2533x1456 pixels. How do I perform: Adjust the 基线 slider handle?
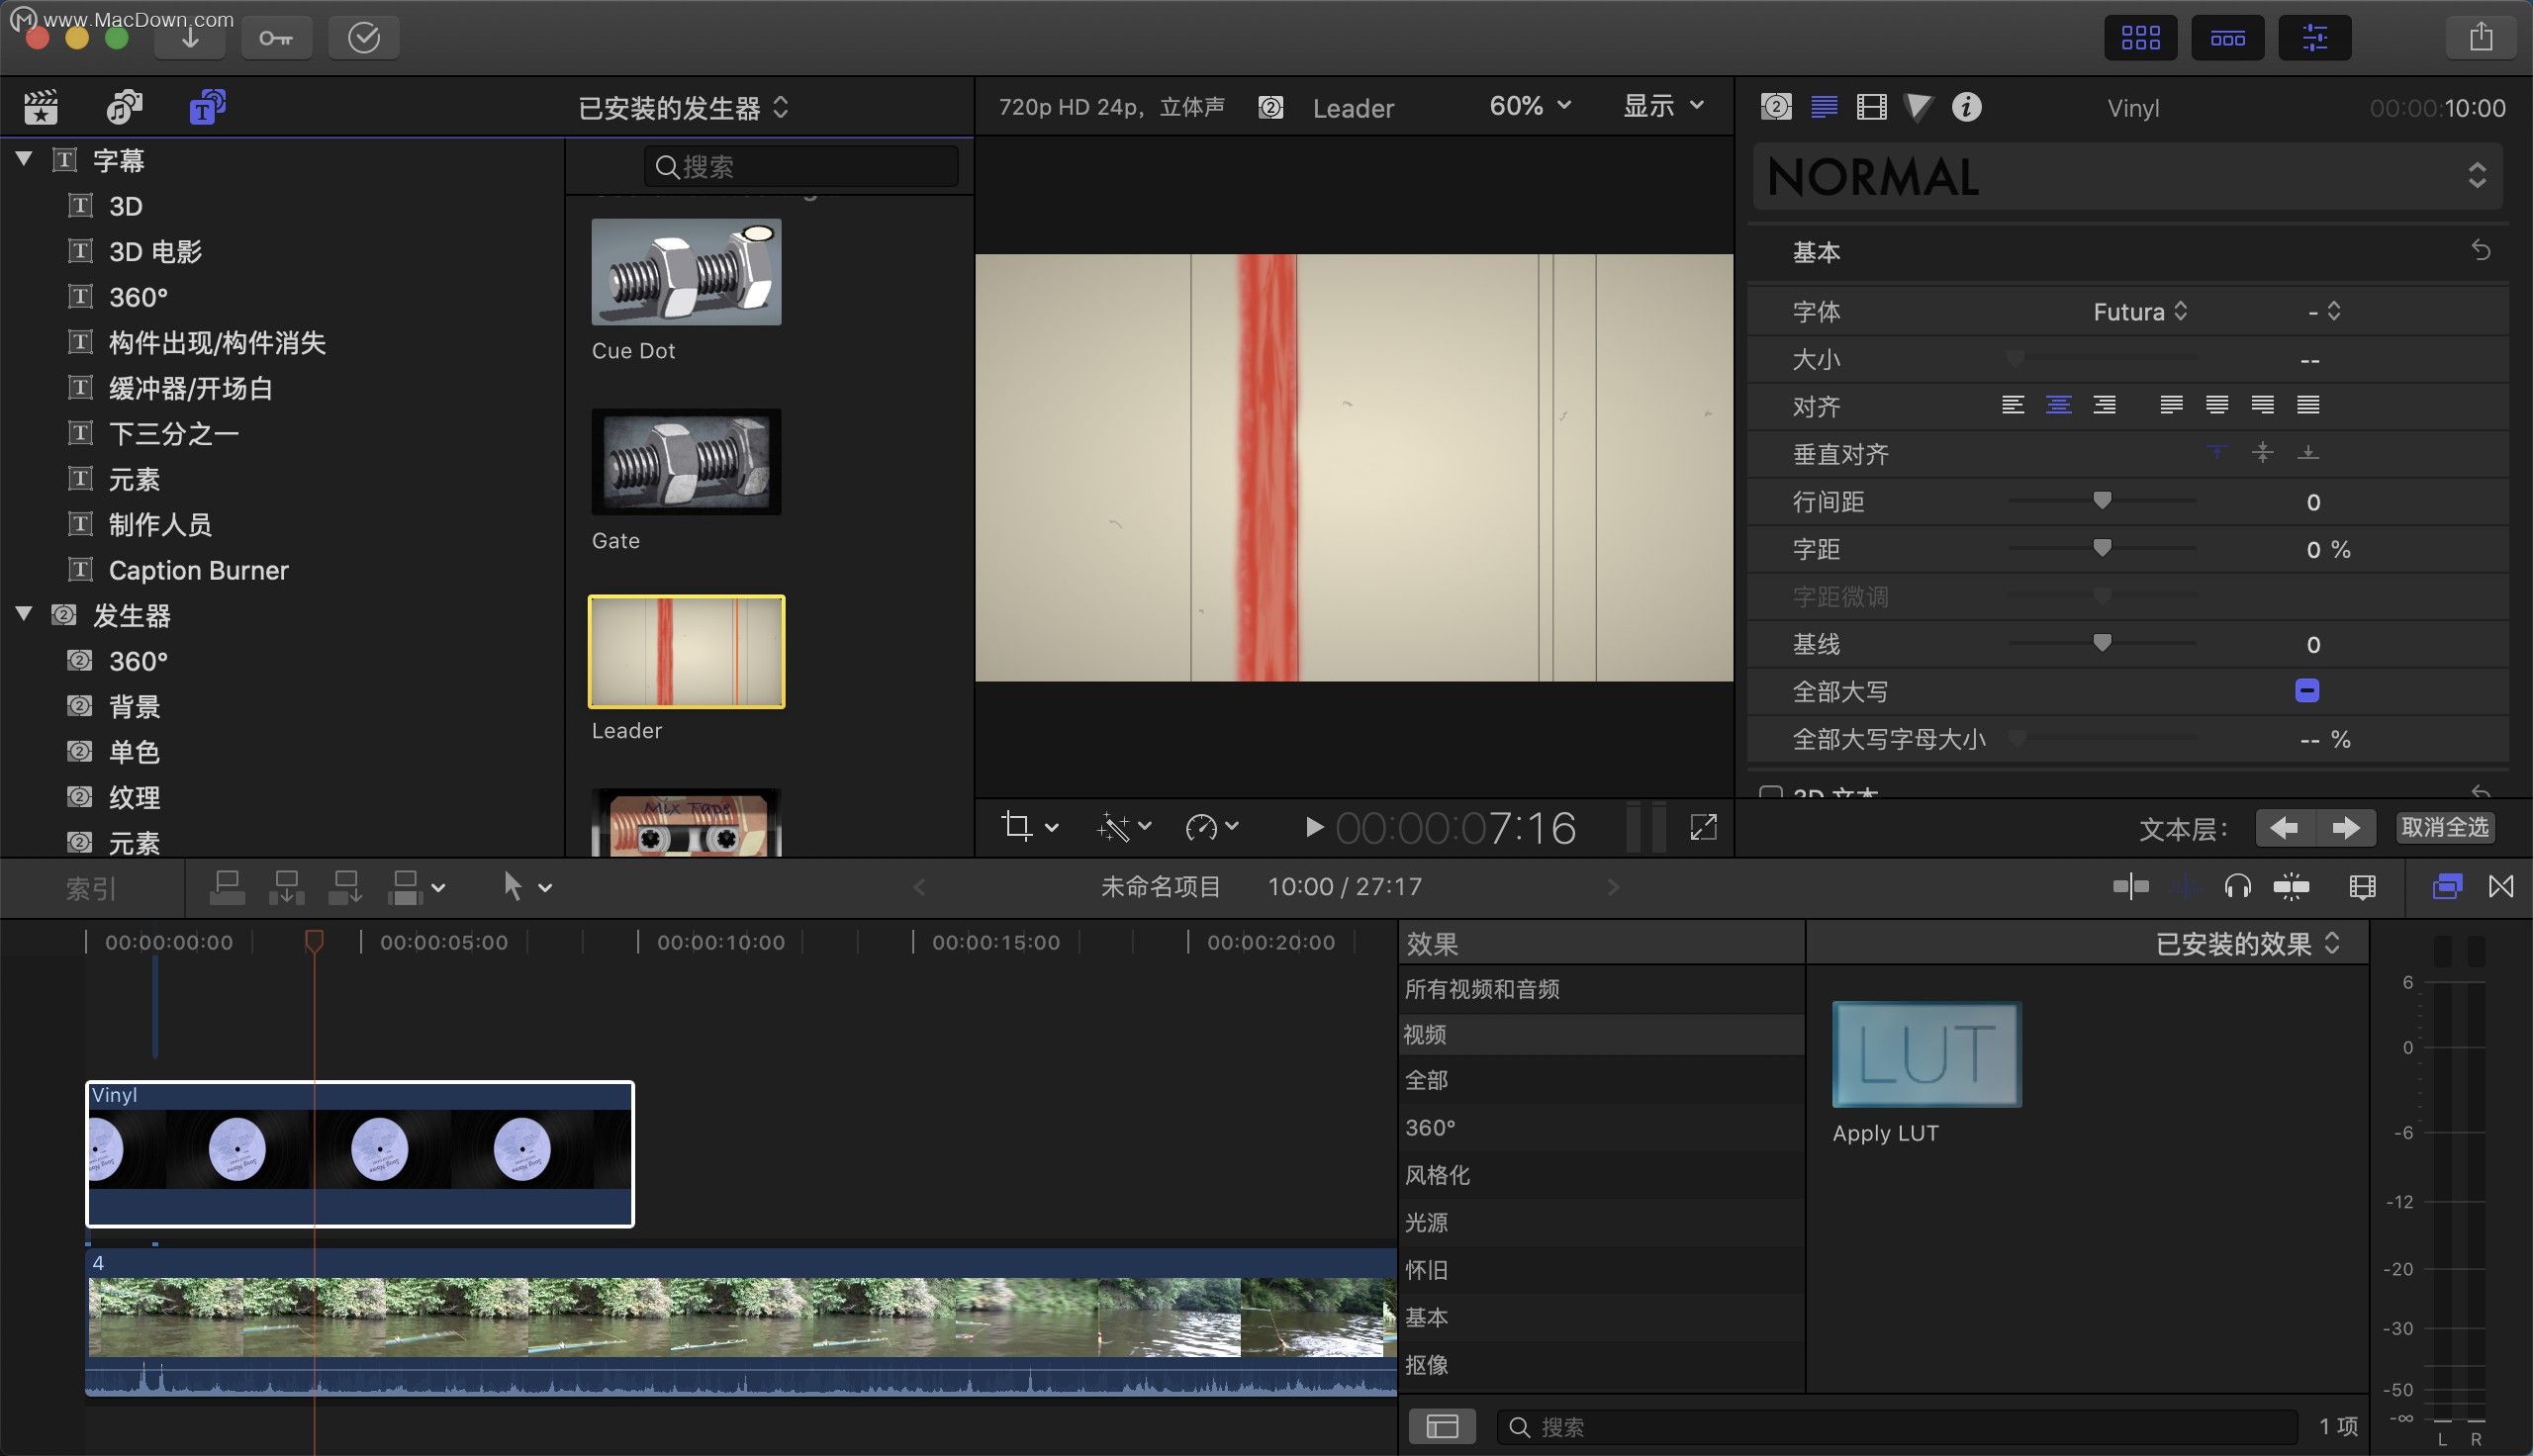(2102, 643)
